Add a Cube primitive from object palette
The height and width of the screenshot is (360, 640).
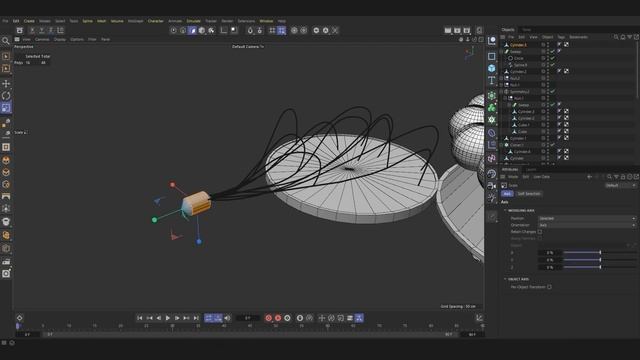click(x=492, y=68)
